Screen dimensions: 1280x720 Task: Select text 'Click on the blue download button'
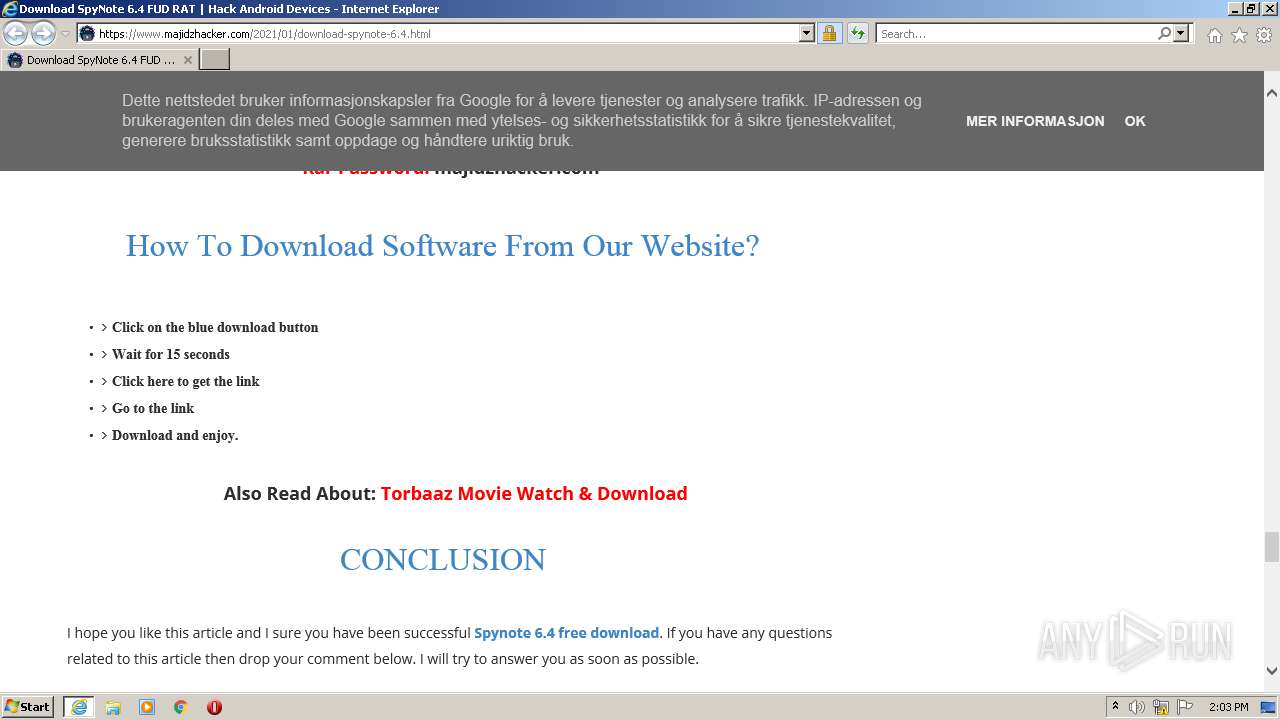click(x=215, y=327)
